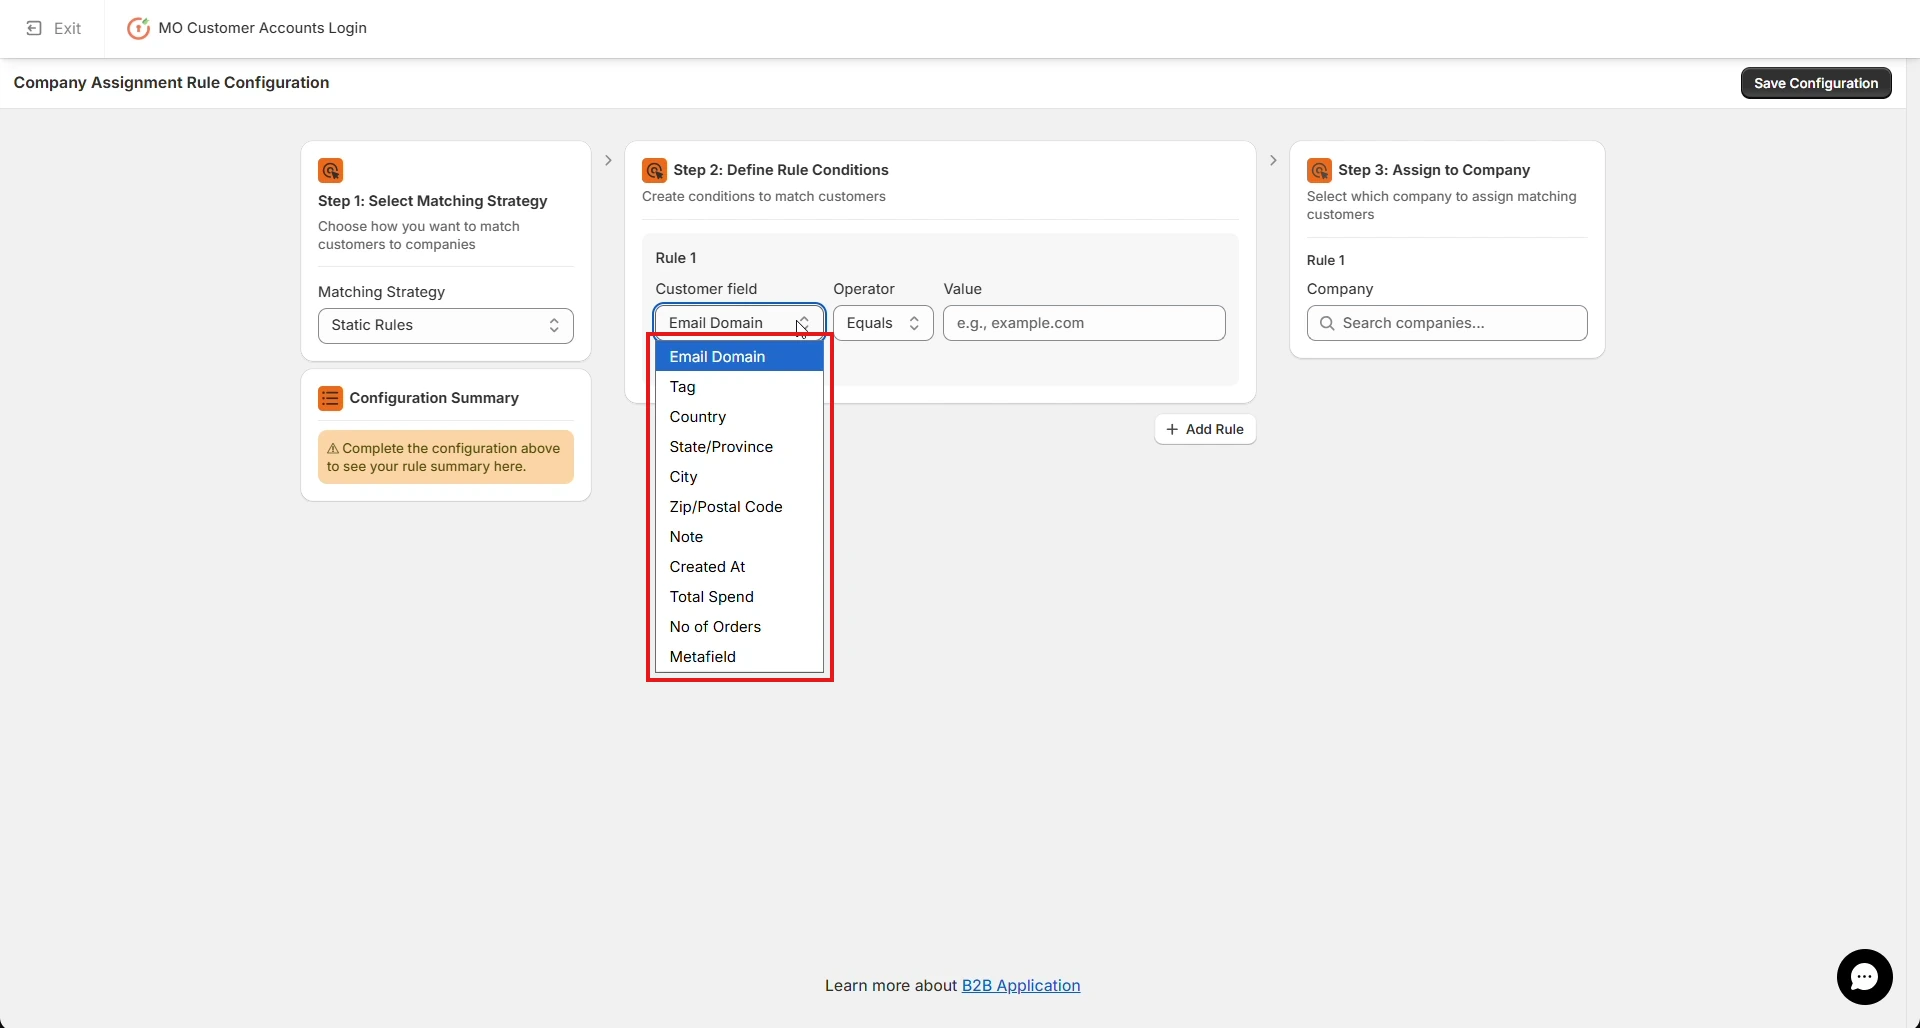The image size is (1920, 1028).
Task: Click the Rule 1 label in Step 3
Action: [1326, 260]
